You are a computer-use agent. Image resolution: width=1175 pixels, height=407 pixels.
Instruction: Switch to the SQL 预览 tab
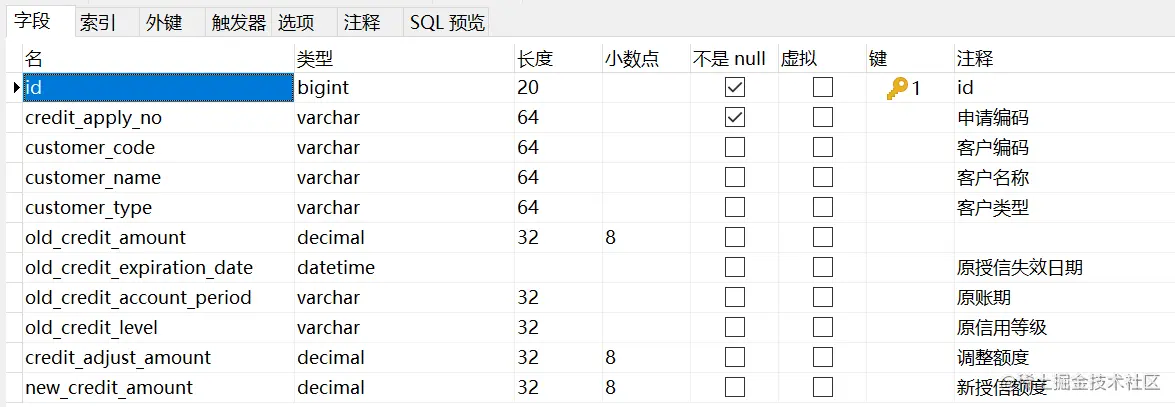pyautogui.click(x=447, y=23)
